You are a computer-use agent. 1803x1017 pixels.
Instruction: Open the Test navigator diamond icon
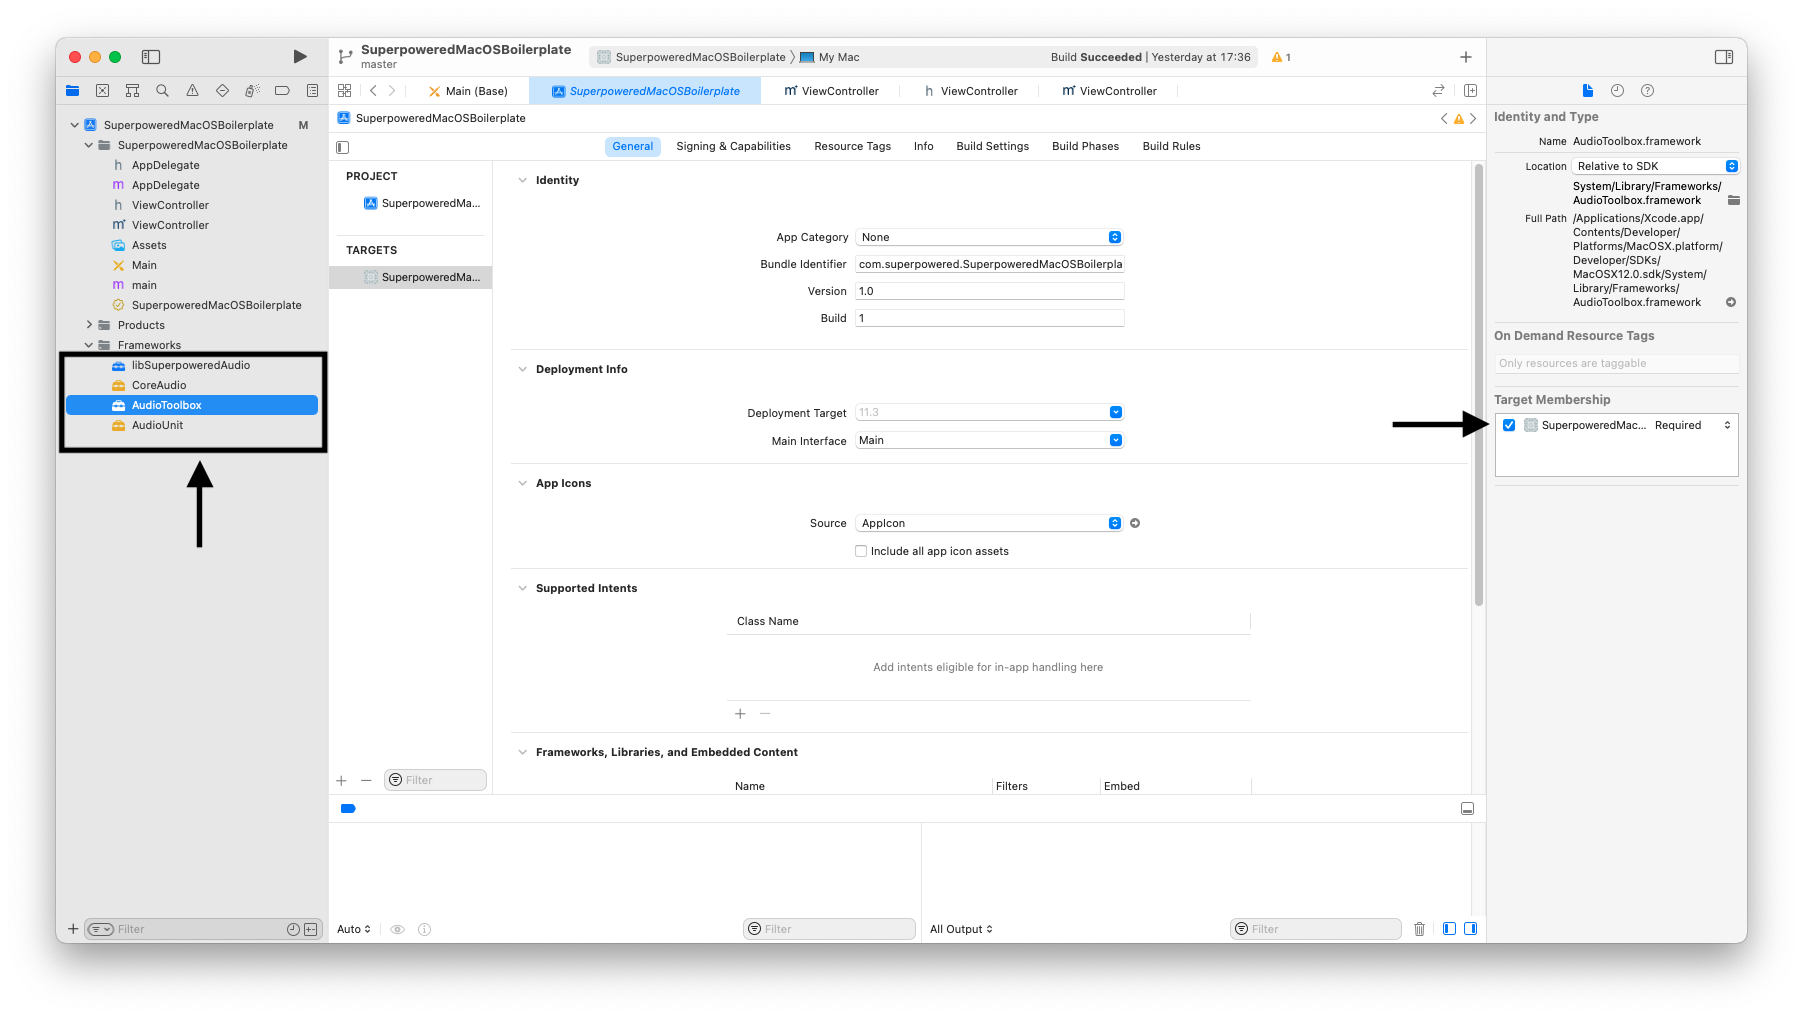[222, 91]
